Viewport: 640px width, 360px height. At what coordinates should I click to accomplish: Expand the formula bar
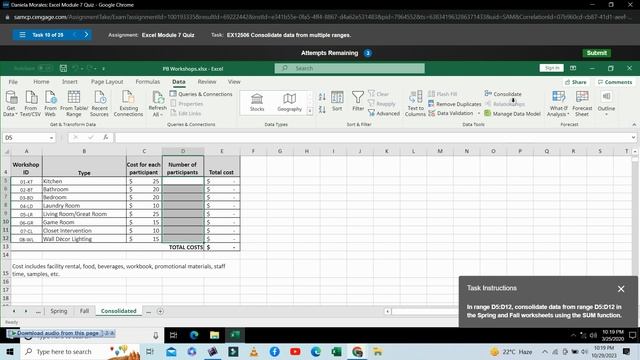coord(633,138)
